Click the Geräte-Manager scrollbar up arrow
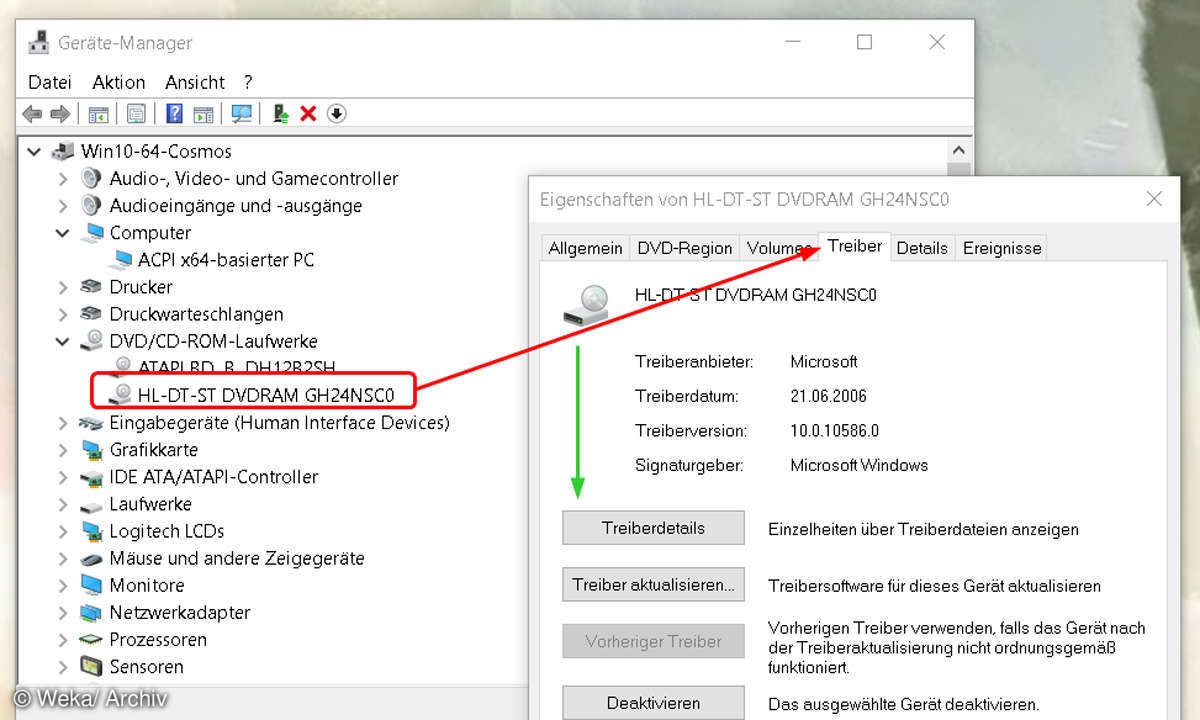The width and height of the screenshot is (1200, 720). point(959,151)
